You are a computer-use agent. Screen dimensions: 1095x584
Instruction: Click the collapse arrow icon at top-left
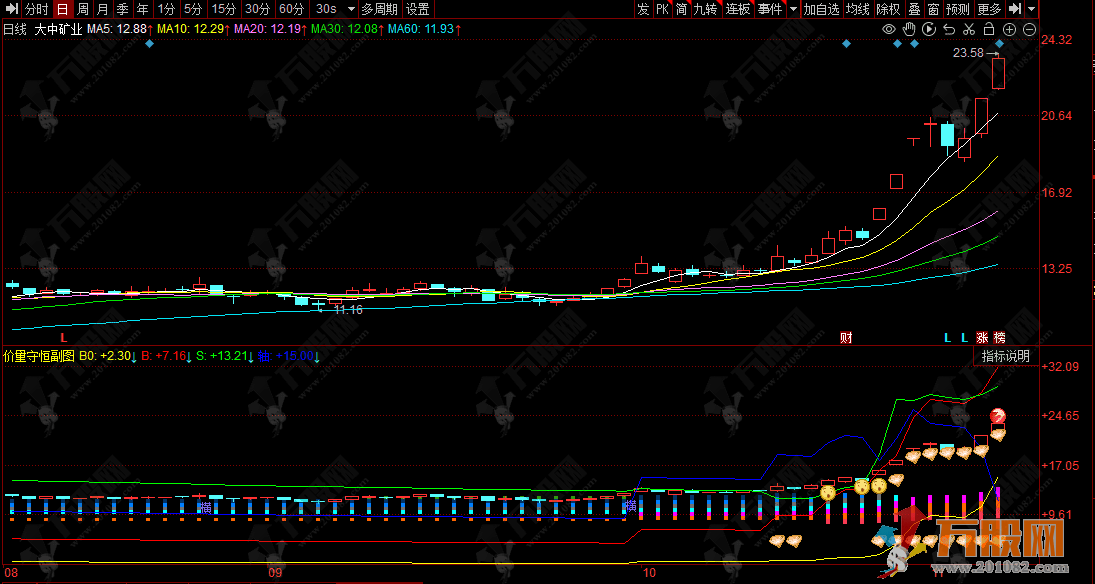[x=11, y=9]
